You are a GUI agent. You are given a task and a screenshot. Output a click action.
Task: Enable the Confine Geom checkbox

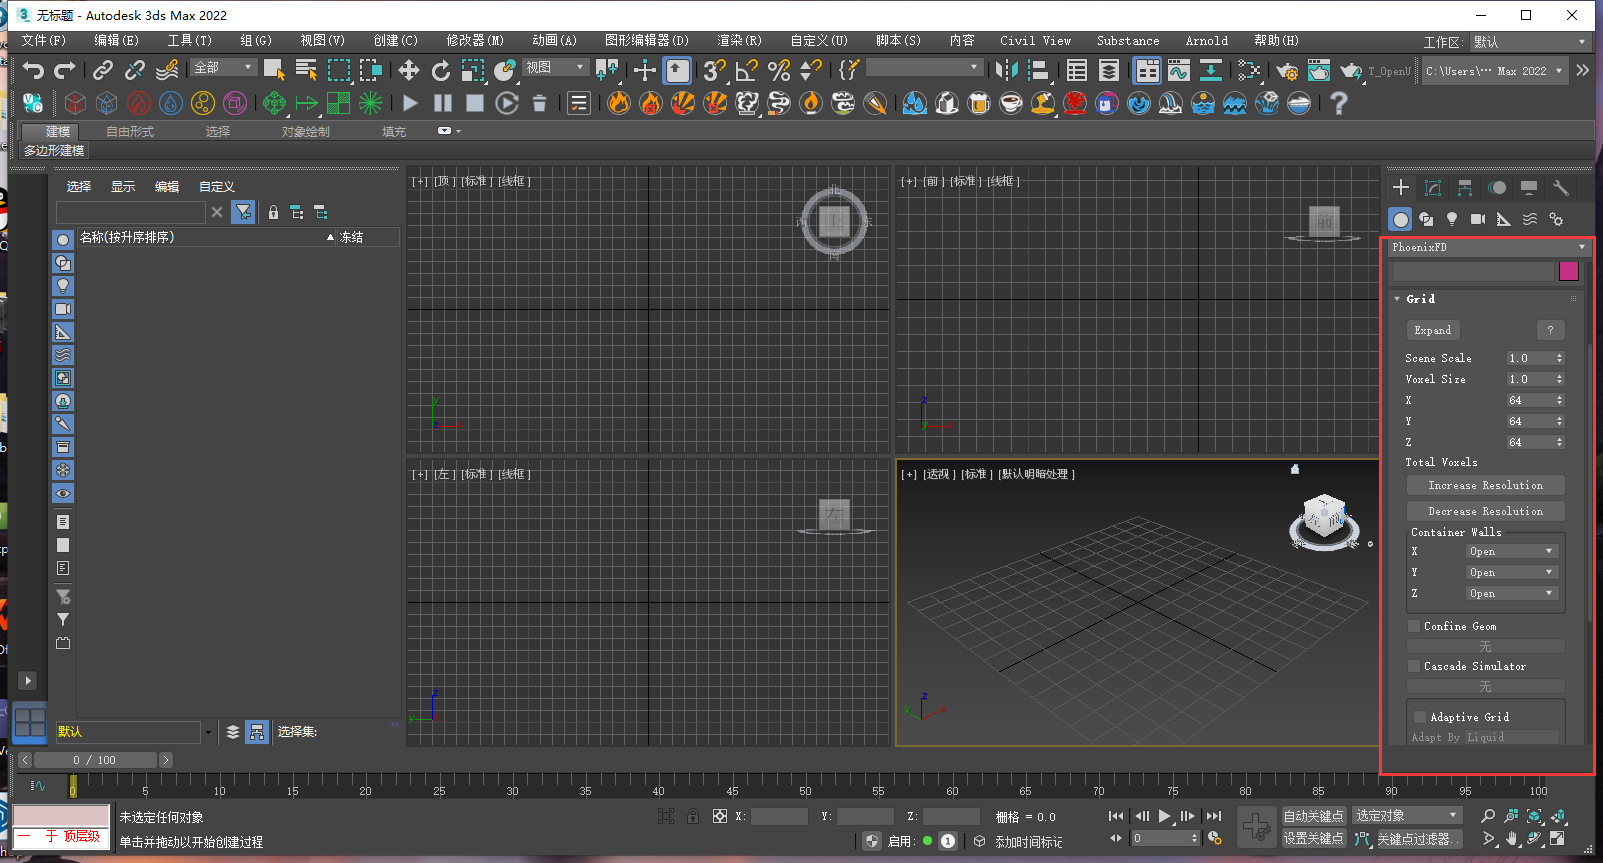1414,626
